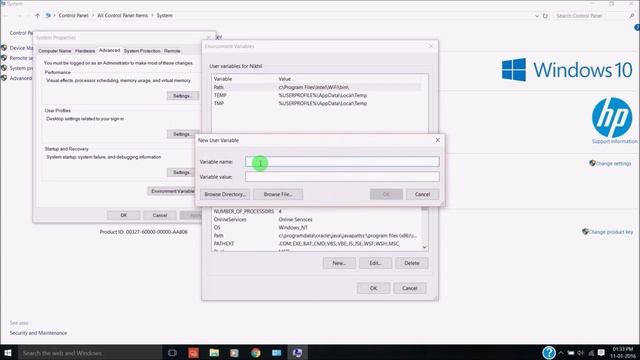Click Edit under system variables list

tap(376, 263)
